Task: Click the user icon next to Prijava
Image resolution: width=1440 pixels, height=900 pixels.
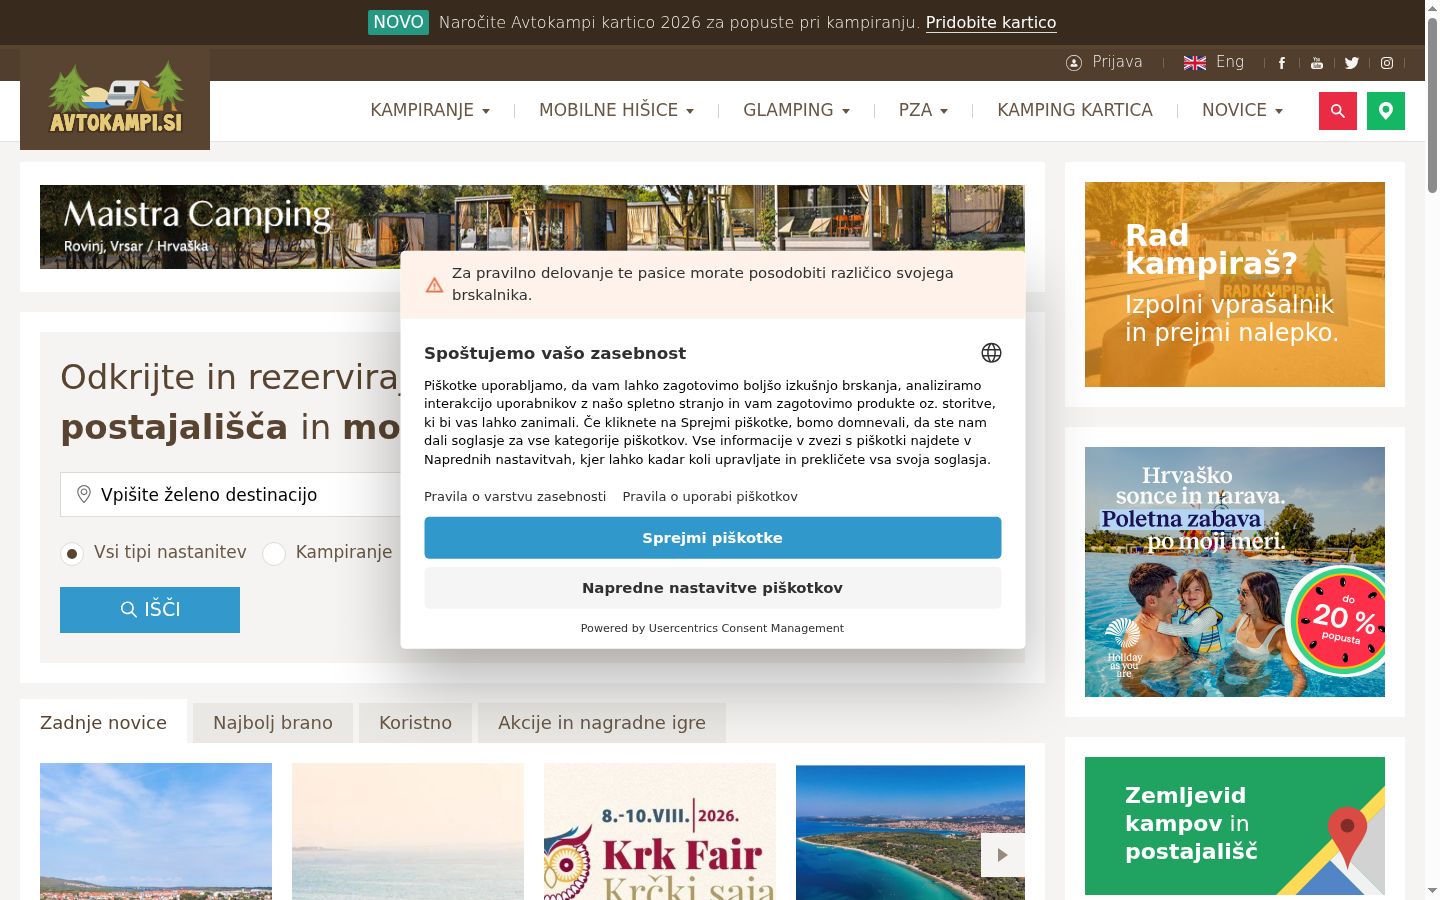Action: [x=1074, y=63]
